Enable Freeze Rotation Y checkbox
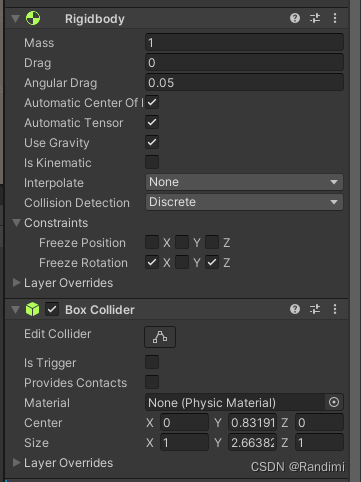Screen dimensions: 361x482 click(x=182, y=262)
